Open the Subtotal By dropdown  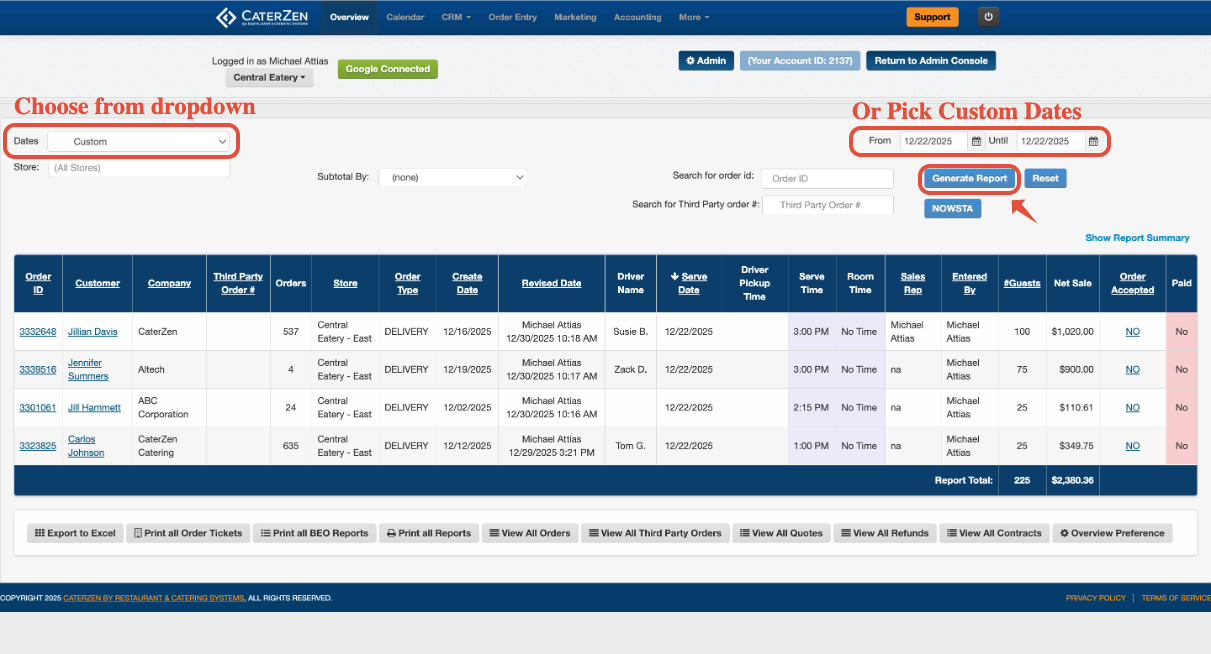452,177
